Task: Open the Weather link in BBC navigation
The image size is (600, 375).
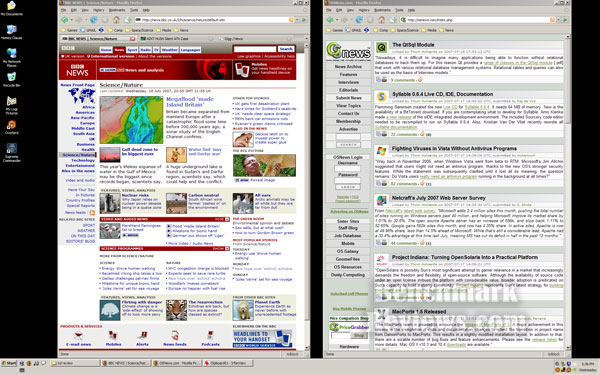Action: (x=170, y=50)
